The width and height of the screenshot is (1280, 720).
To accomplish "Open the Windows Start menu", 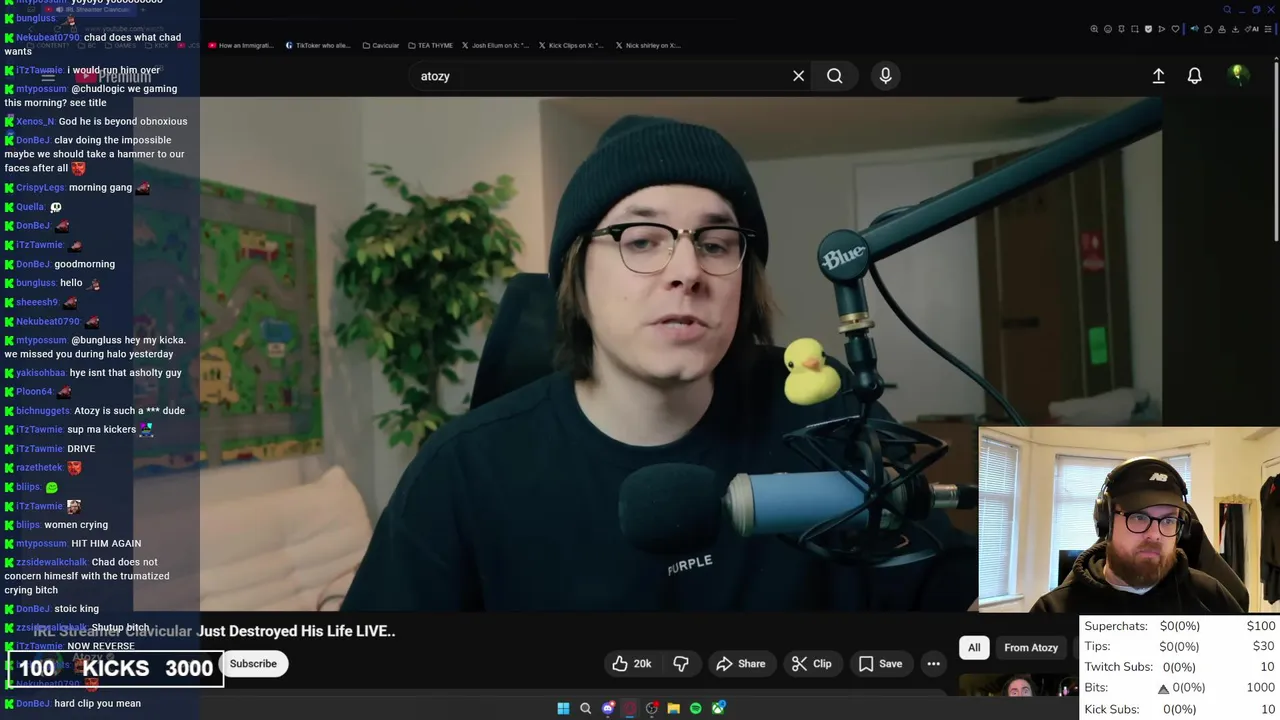I will tap(563, 708).
